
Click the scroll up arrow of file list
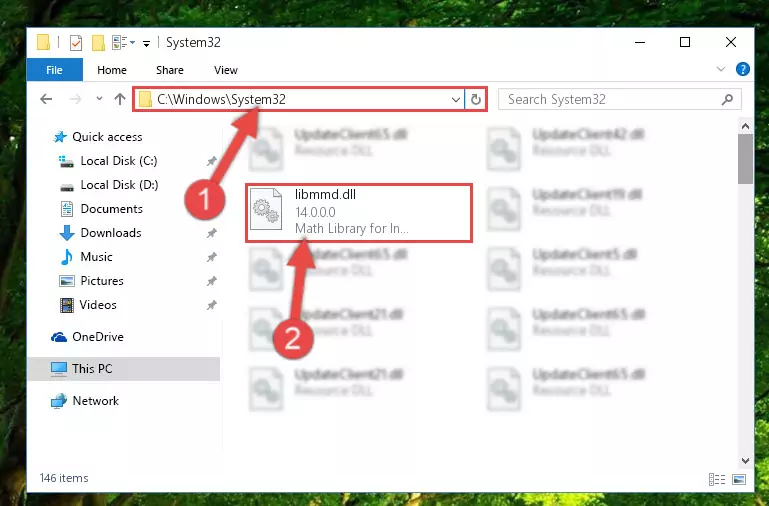point(745,126)
